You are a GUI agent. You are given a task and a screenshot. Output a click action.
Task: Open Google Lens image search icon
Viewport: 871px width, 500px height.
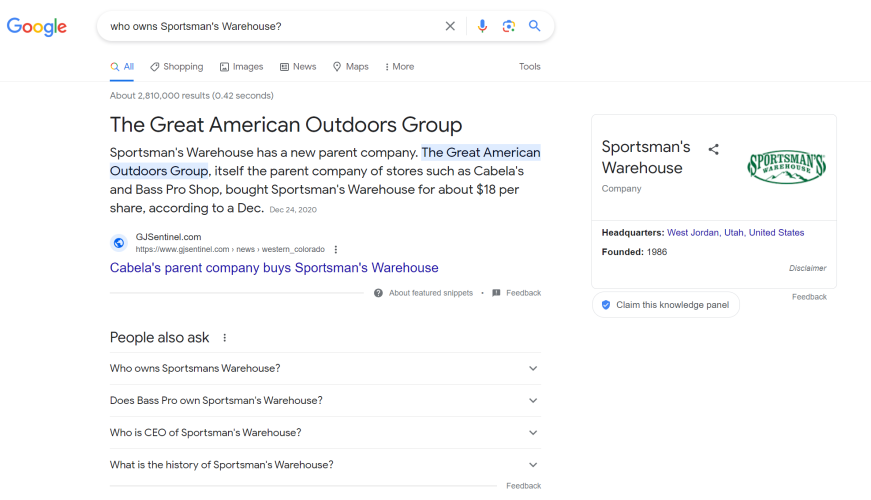point(508,26)
